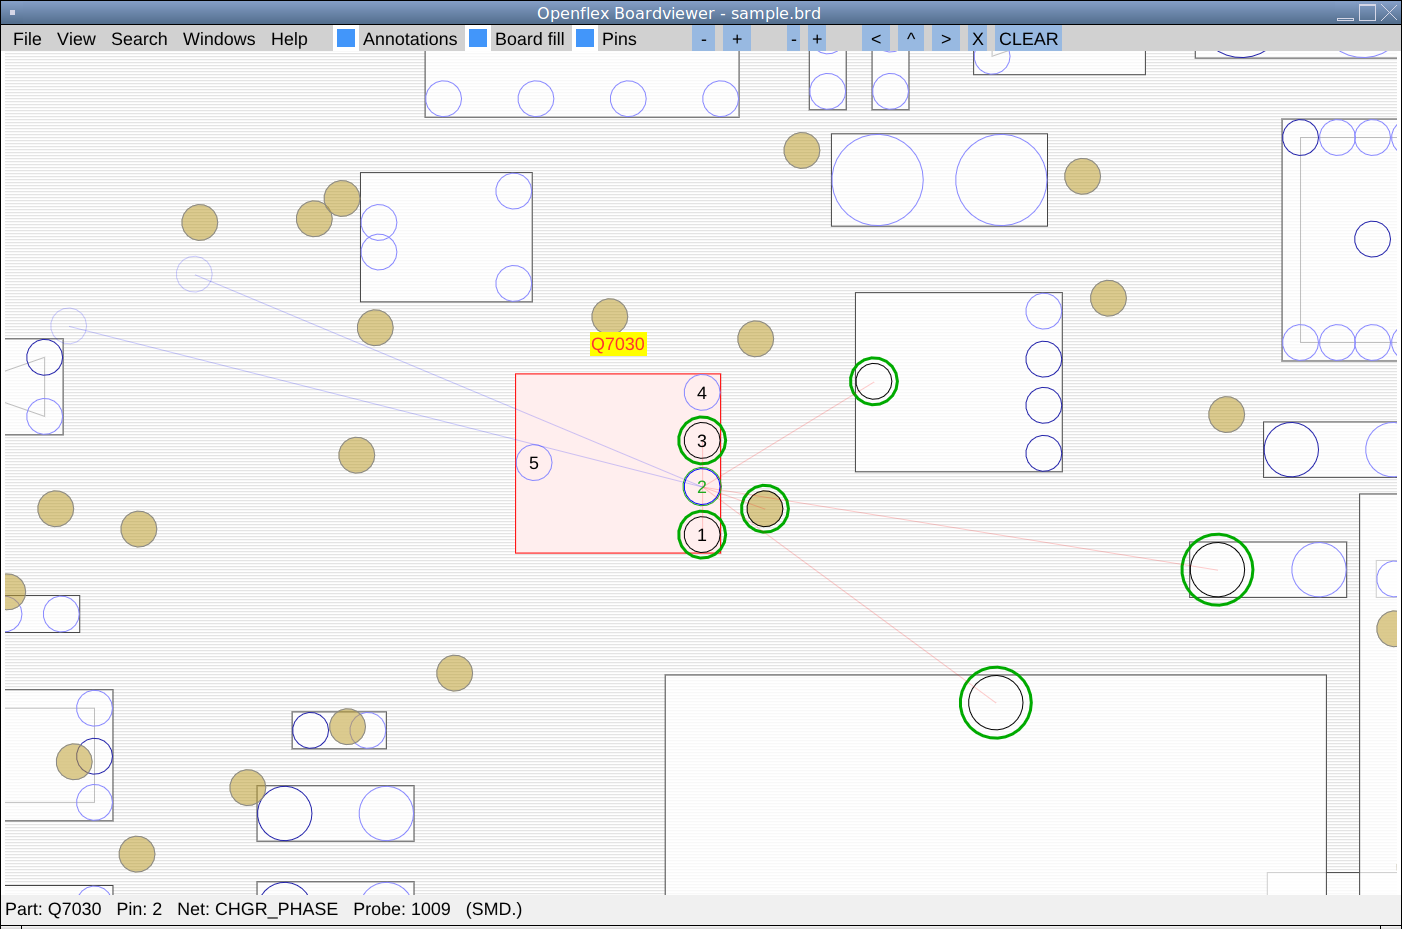Select pin 4 of Q7030
This screenshot has height=929, width=1402.
[x=702, y=393]
